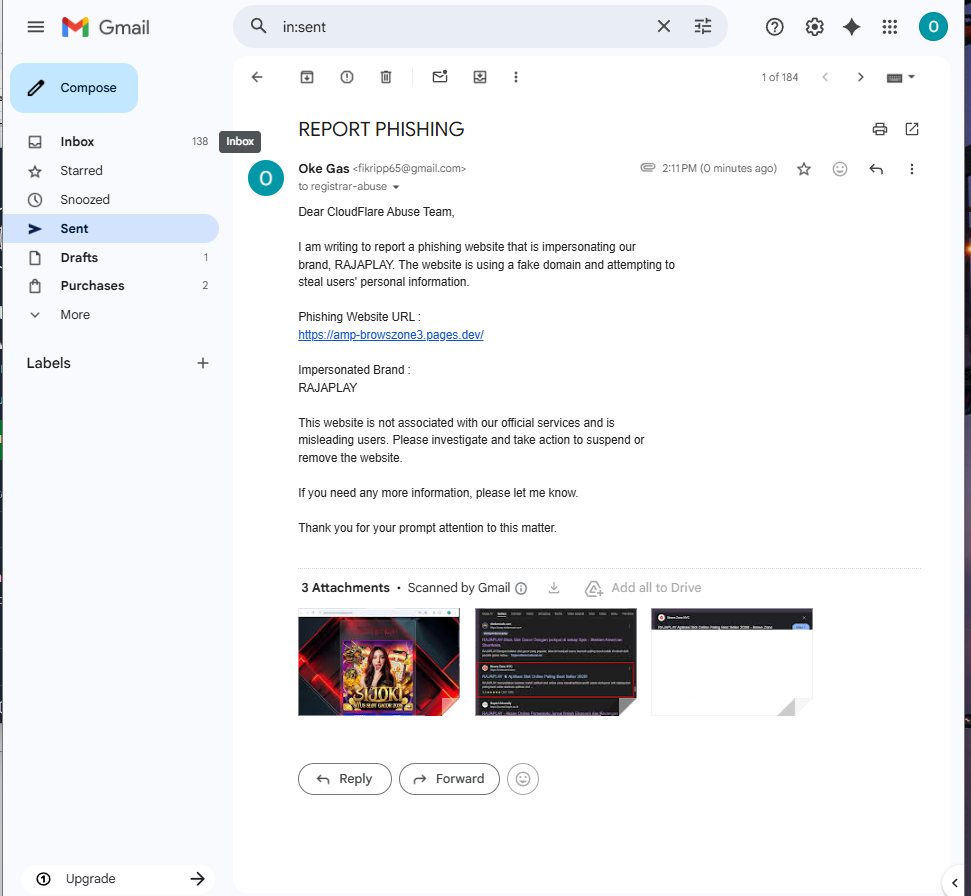Open the Snoozed folder
This screenshot has height=896, width=971.
coord(110,200)
